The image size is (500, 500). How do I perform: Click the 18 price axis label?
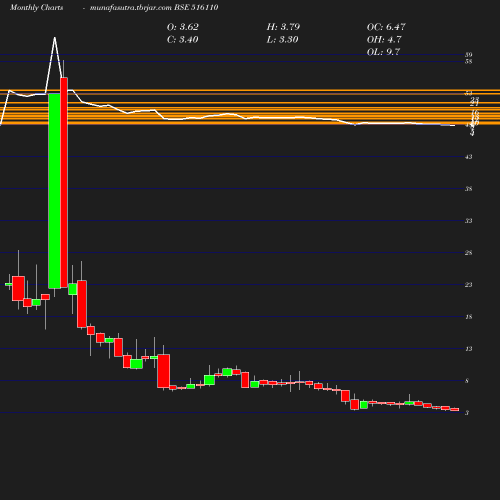click(469, 317)
